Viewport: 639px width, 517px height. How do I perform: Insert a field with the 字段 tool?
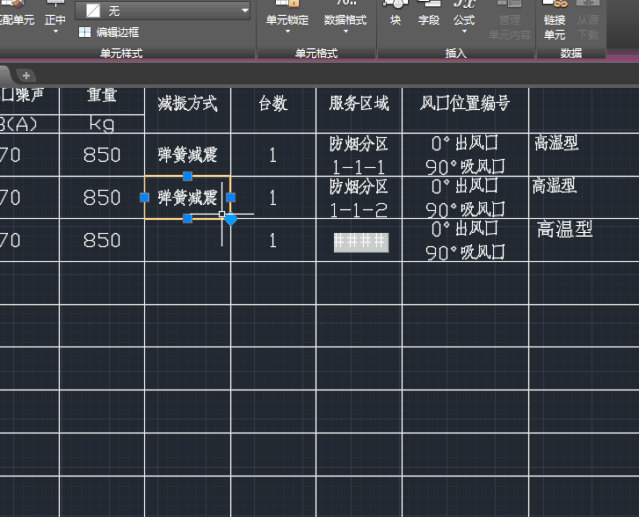point(429,14)
